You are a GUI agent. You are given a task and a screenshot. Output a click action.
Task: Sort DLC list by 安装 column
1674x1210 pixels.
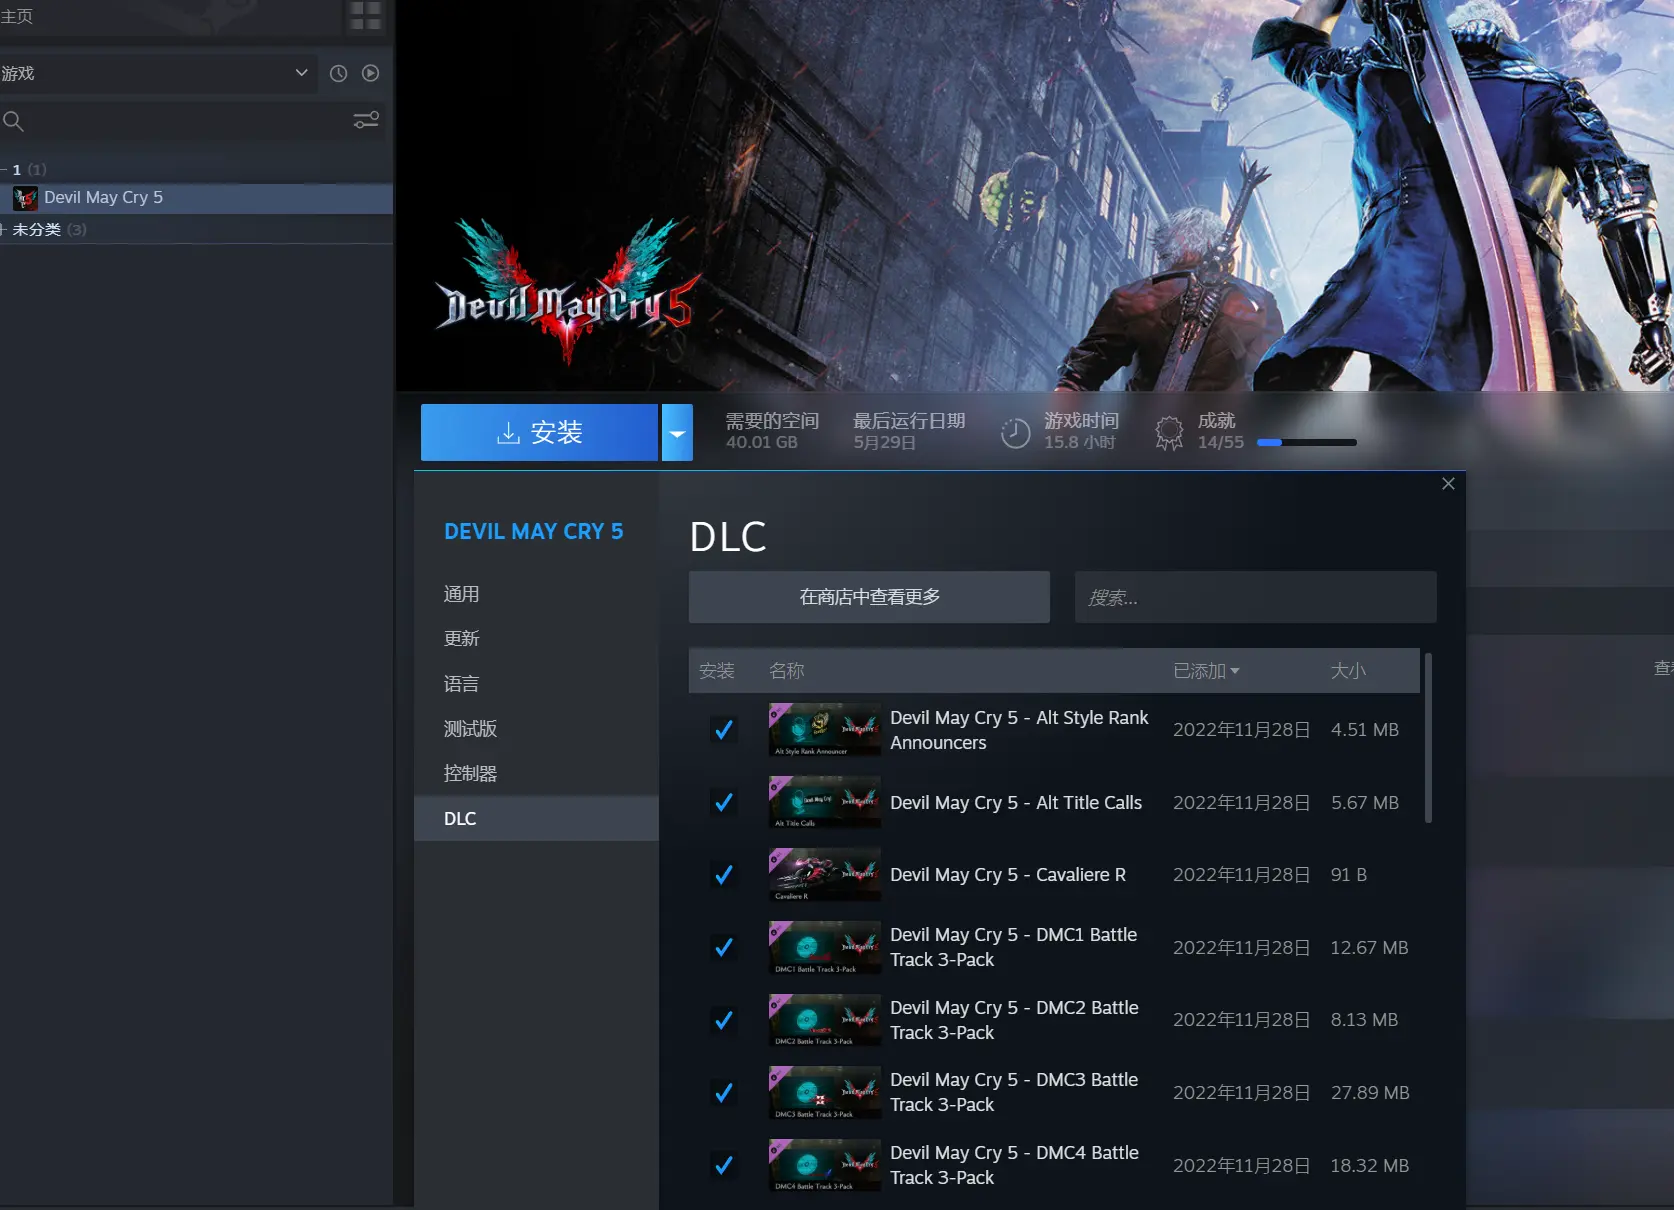coord(716,671)
